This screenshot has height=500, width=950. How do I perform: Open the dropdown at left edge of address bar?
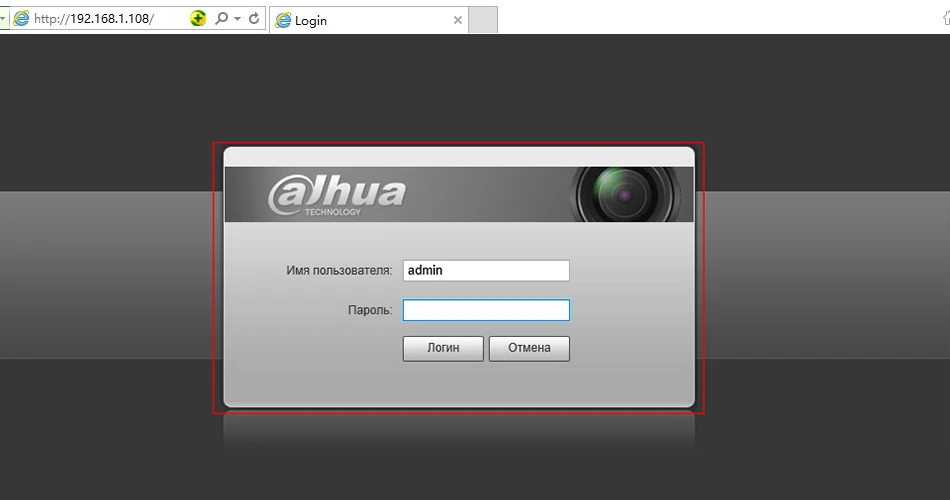pyautogui.click(x=2, y=18)
